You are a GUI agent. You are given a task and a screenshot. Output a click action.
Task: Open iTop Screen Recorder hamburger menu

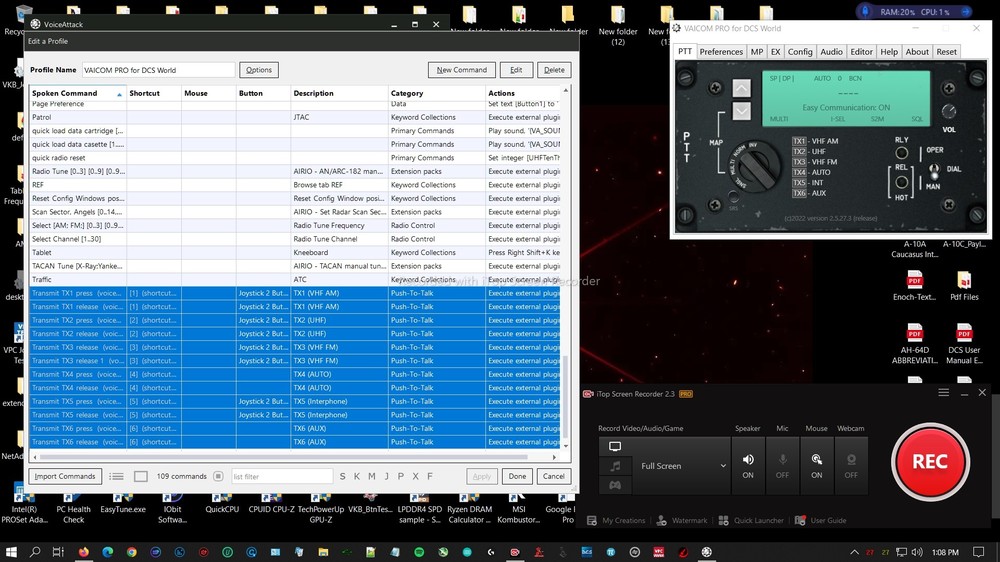pyautogui.click(x=943, y=393)
